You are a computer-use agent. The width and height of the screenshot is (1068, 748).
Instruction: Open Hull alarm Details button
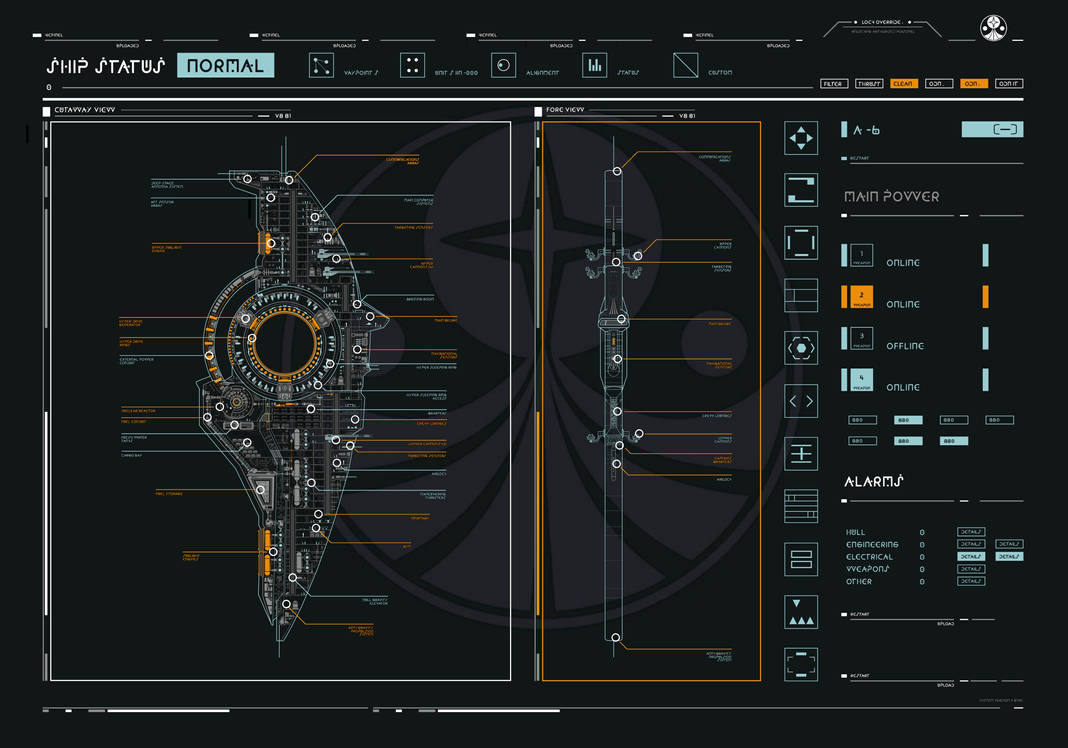point(971,532)
